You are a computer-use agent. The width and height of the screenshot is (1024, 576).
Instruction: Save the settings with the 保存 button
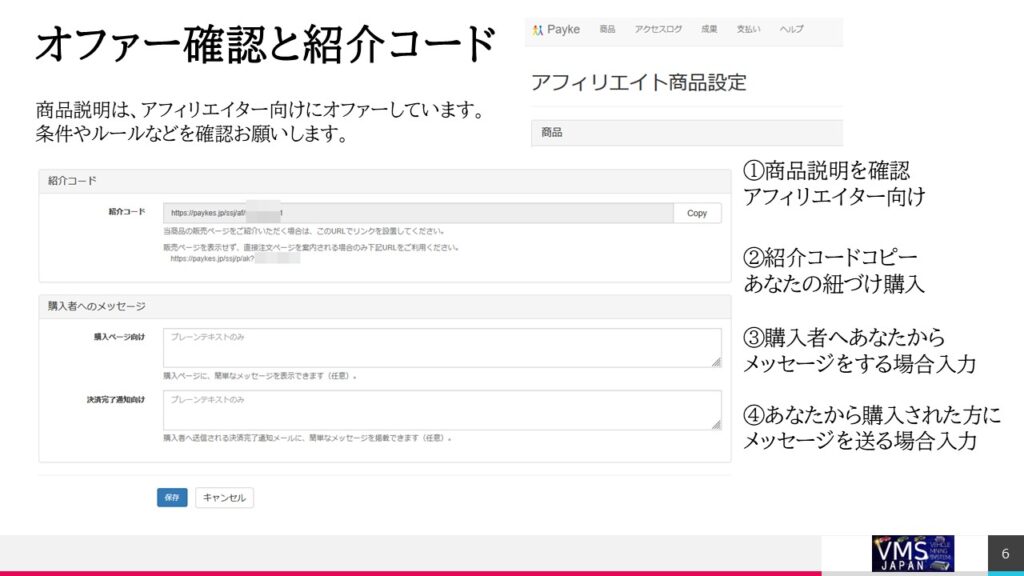172,497
